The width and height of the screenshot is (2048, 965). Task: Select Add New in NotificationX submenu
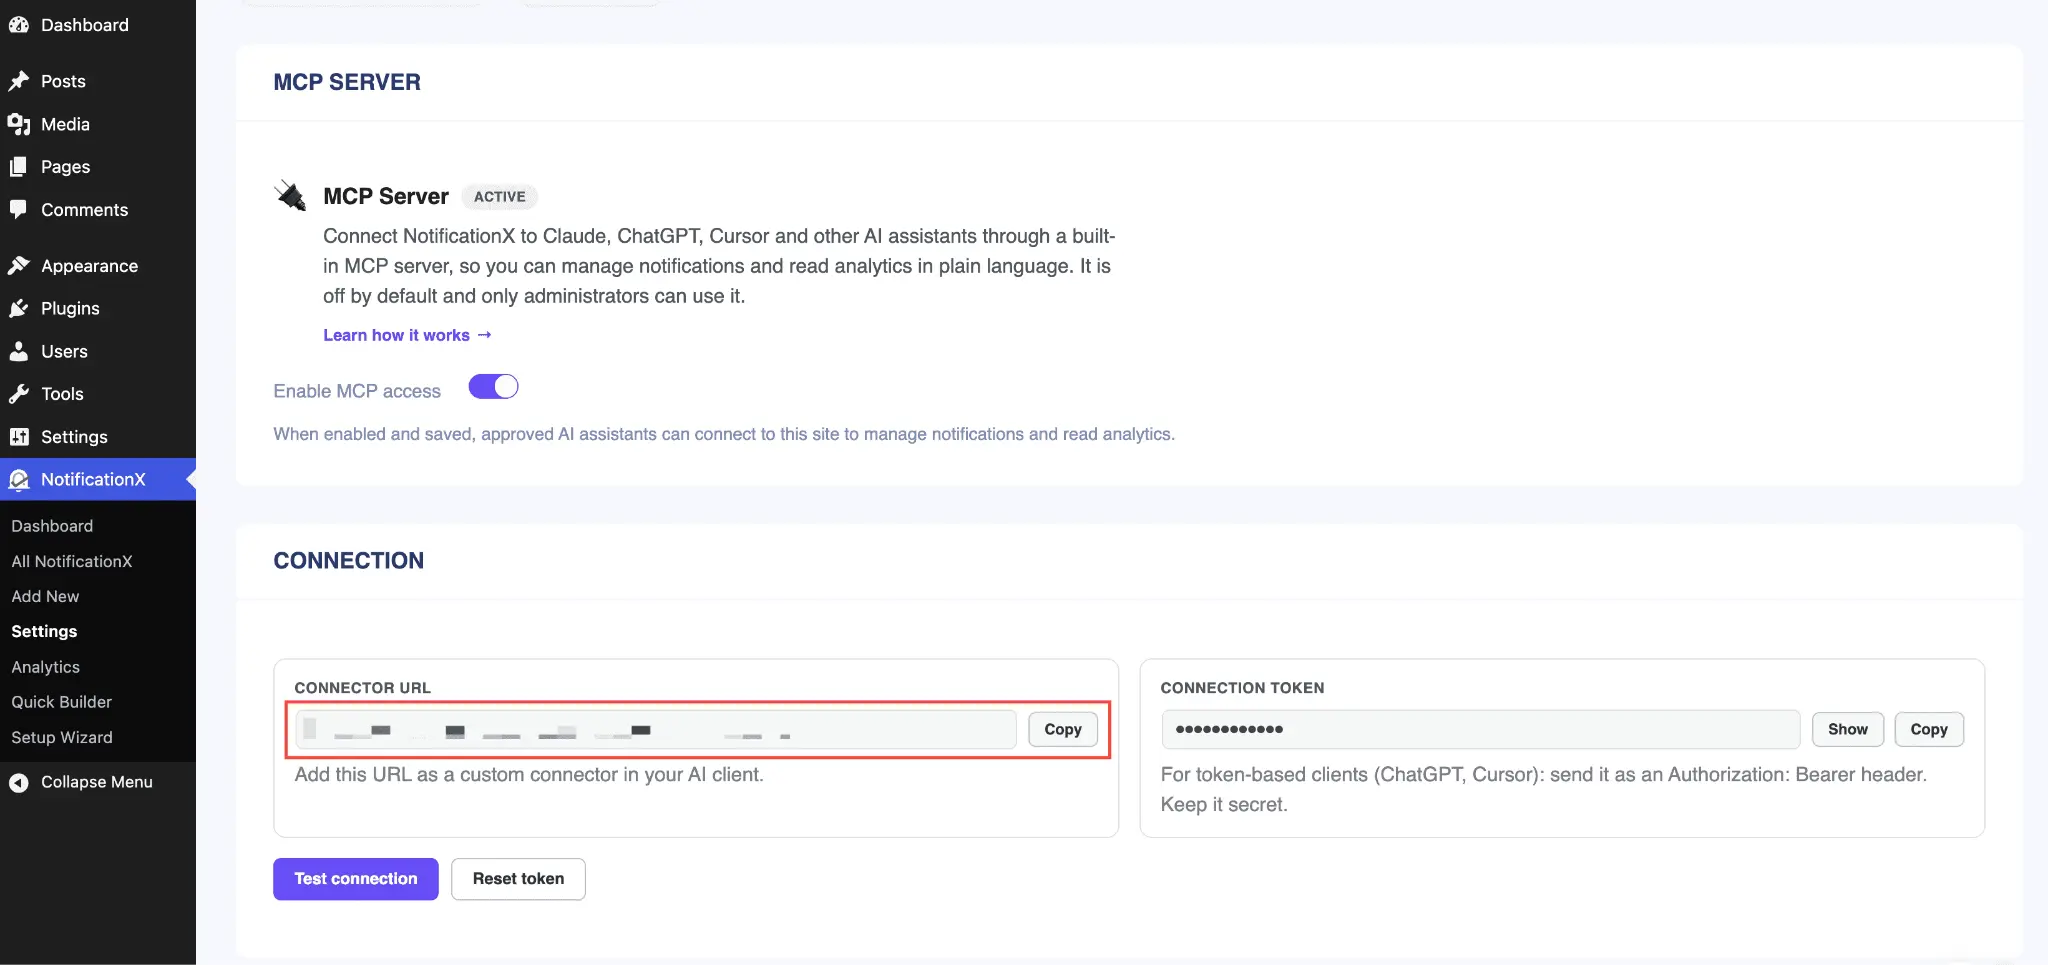click(45, 597)
